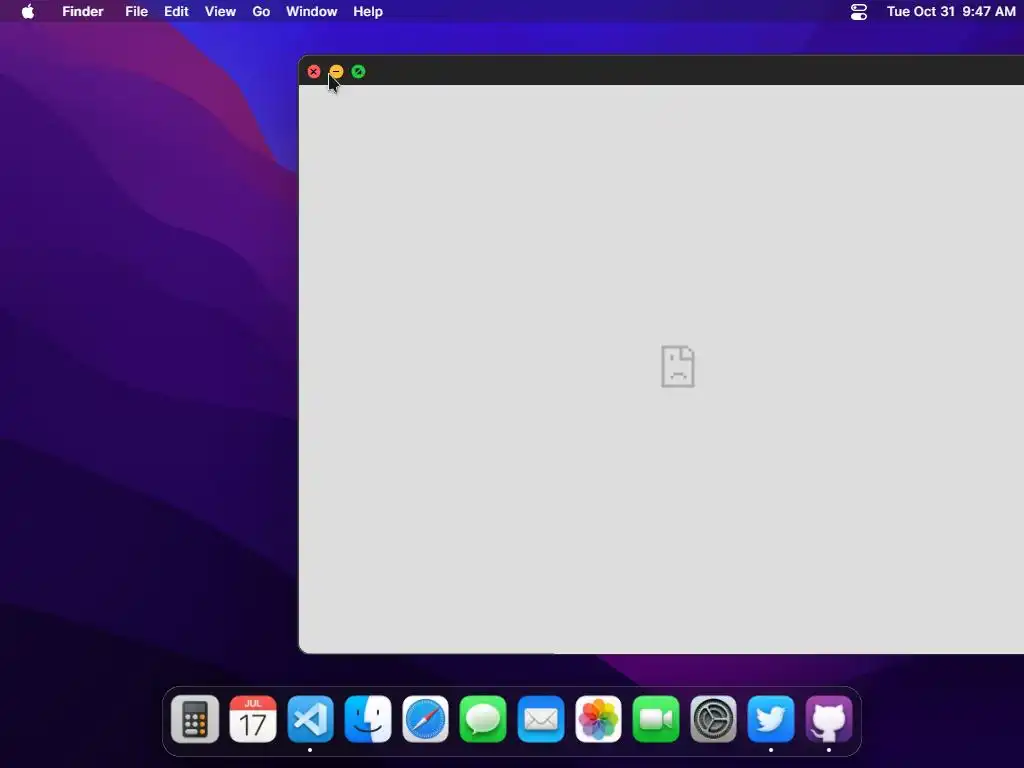Open Control Center in the menu bar
This screenshot has height=768, width=1024.
859,12
